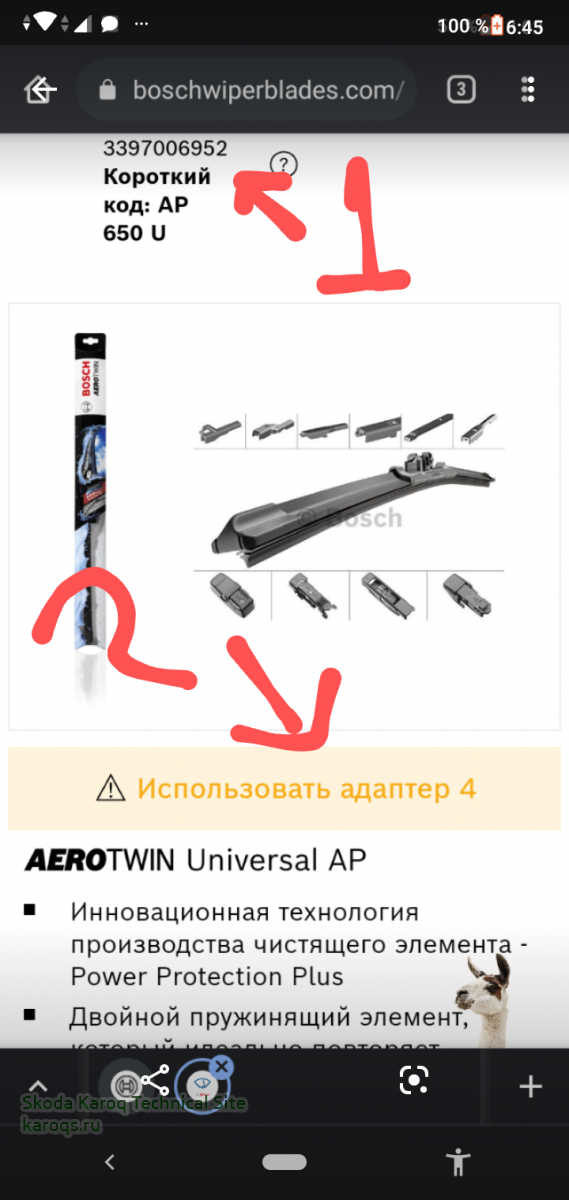Viewport: 569px width, 1200px height.
Task: Go back with navigation arrow
Action: (110, 1162)
